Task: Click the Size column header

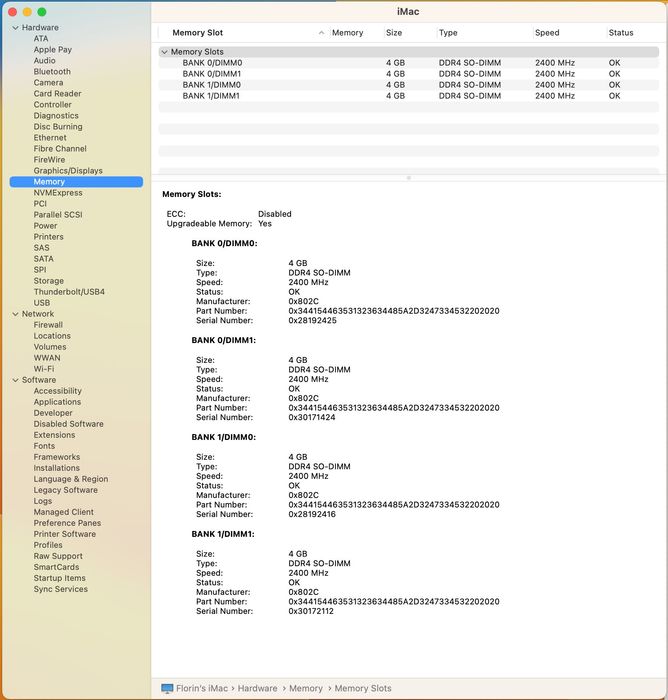Action: click(x=394, y=33)
